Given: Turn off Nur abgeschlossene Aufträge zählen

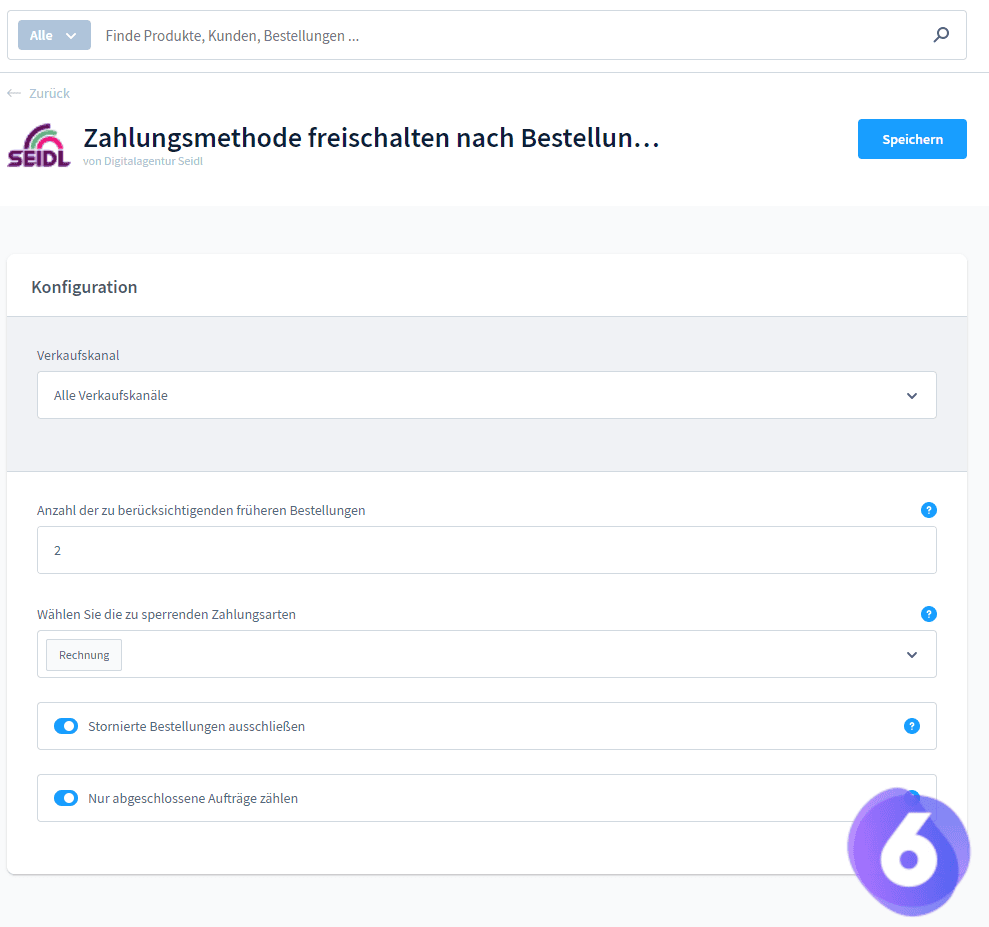Looking at the screenshot, I should click(x=66, y=798).
